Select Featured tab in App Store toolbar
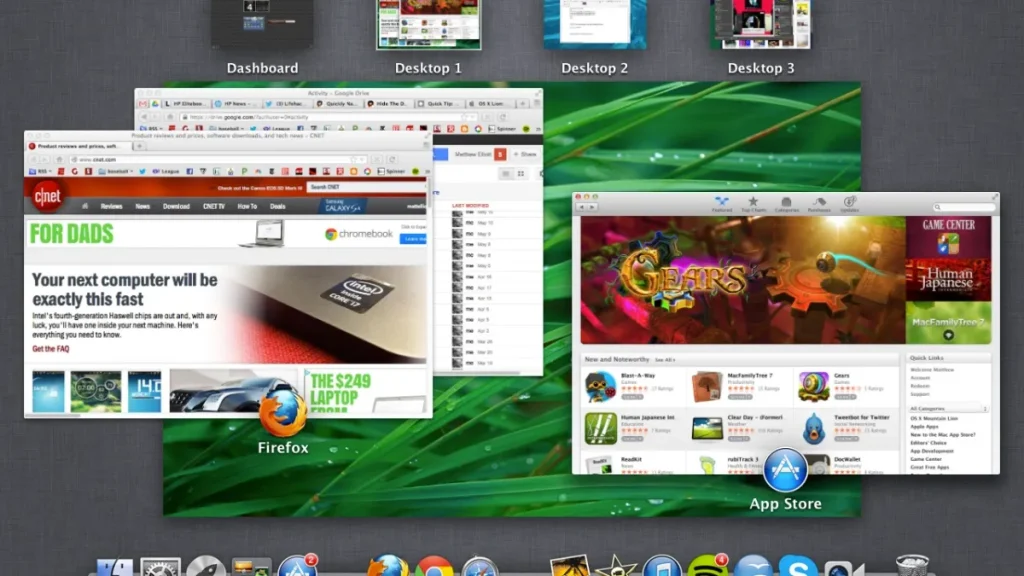1024x576 pixels. point(722,204)
